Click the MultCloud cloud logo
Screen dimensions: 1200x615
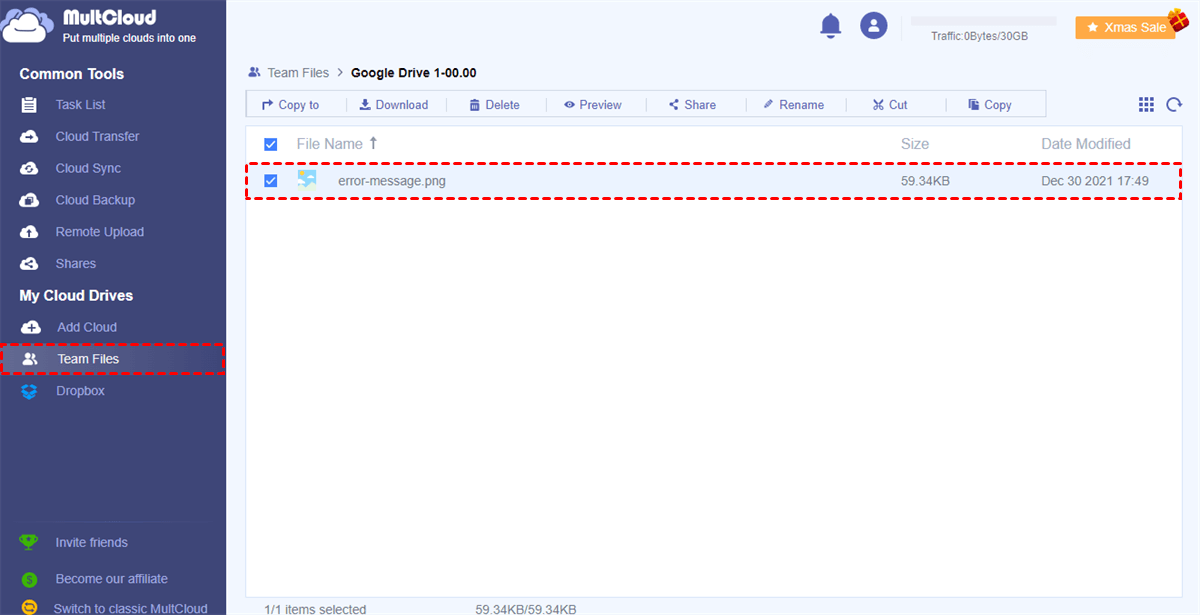(x=27, y=25)
